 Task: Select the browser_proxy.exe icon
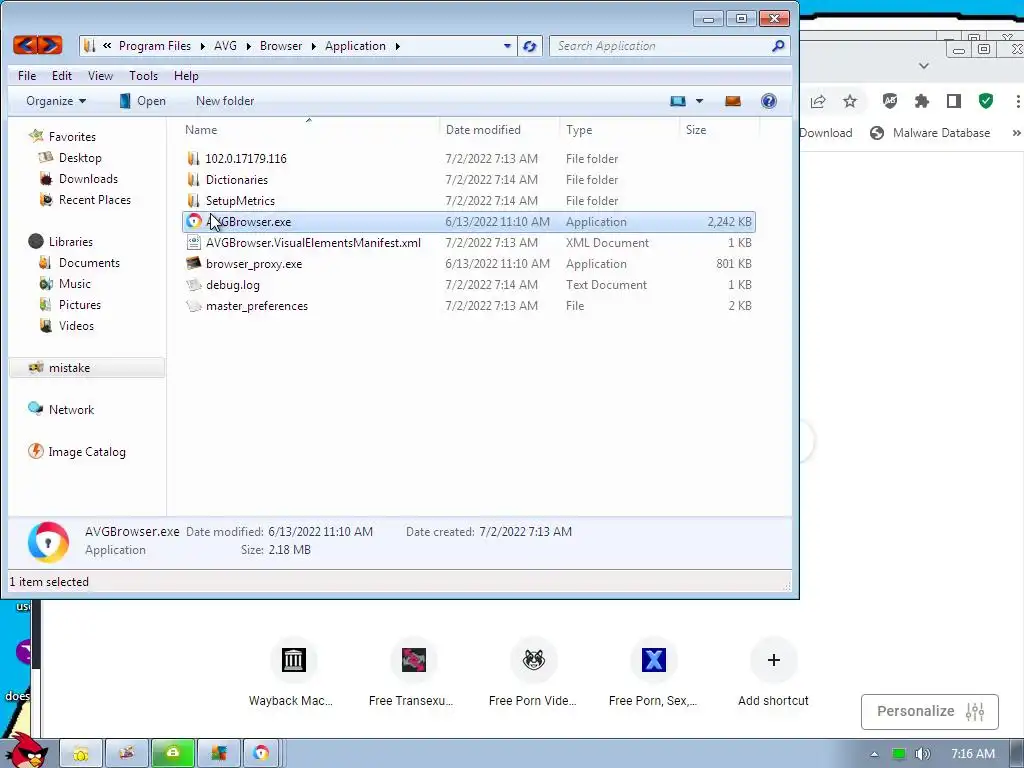pos(193,263)
